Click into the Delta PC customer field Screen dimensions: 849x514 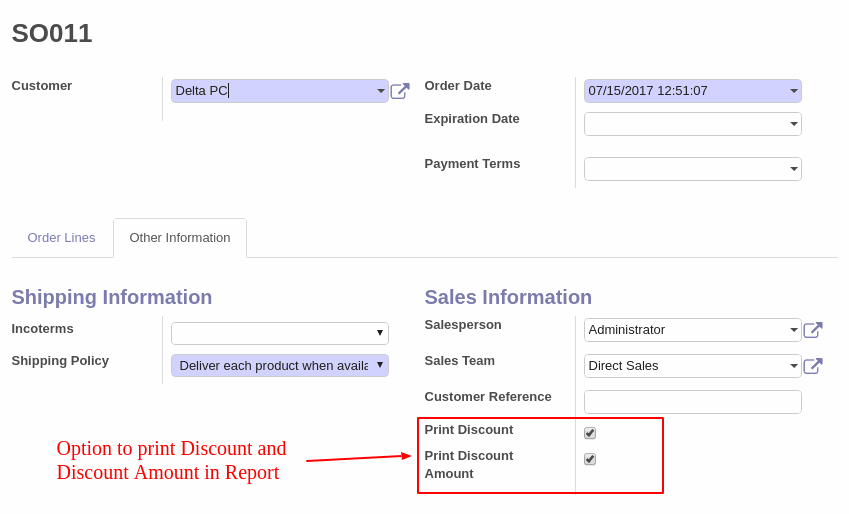click(273, 91)
